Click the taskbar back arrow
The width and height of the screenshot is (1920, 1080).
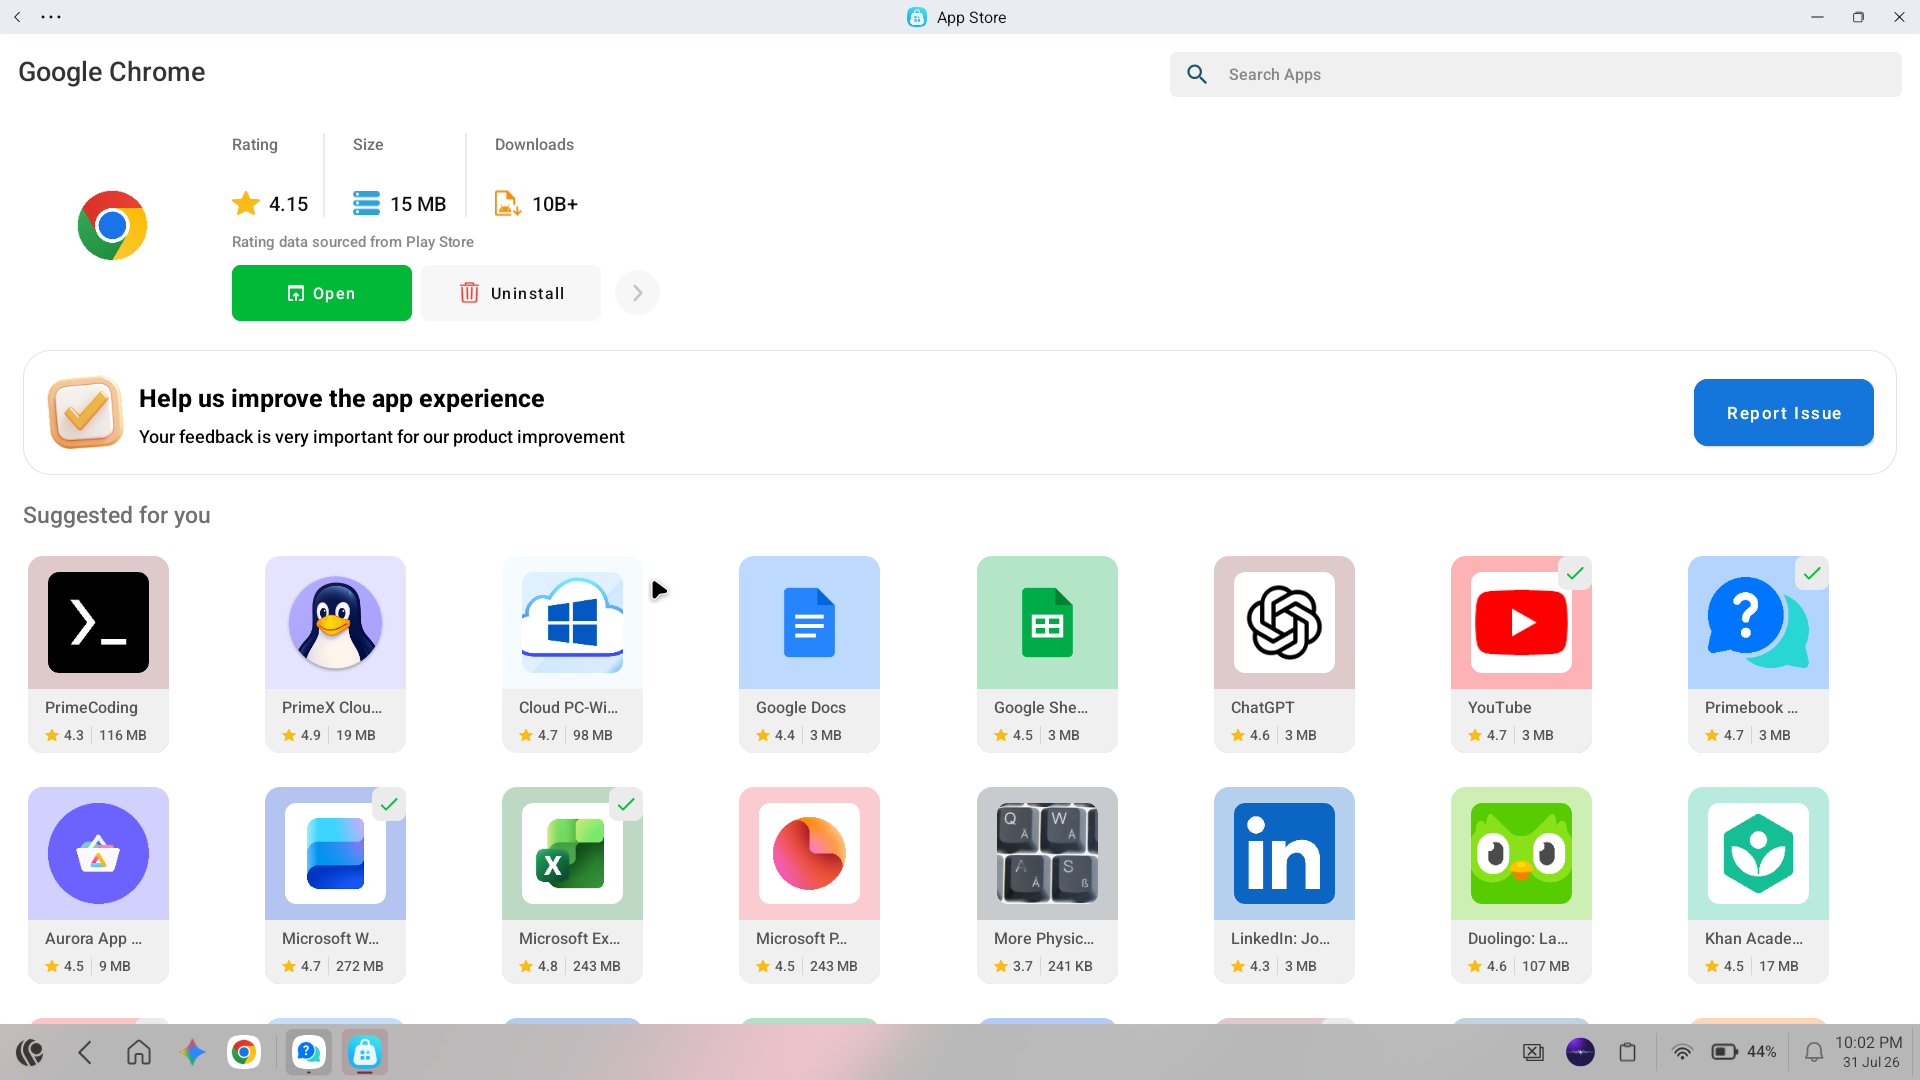coord(85,1052)
